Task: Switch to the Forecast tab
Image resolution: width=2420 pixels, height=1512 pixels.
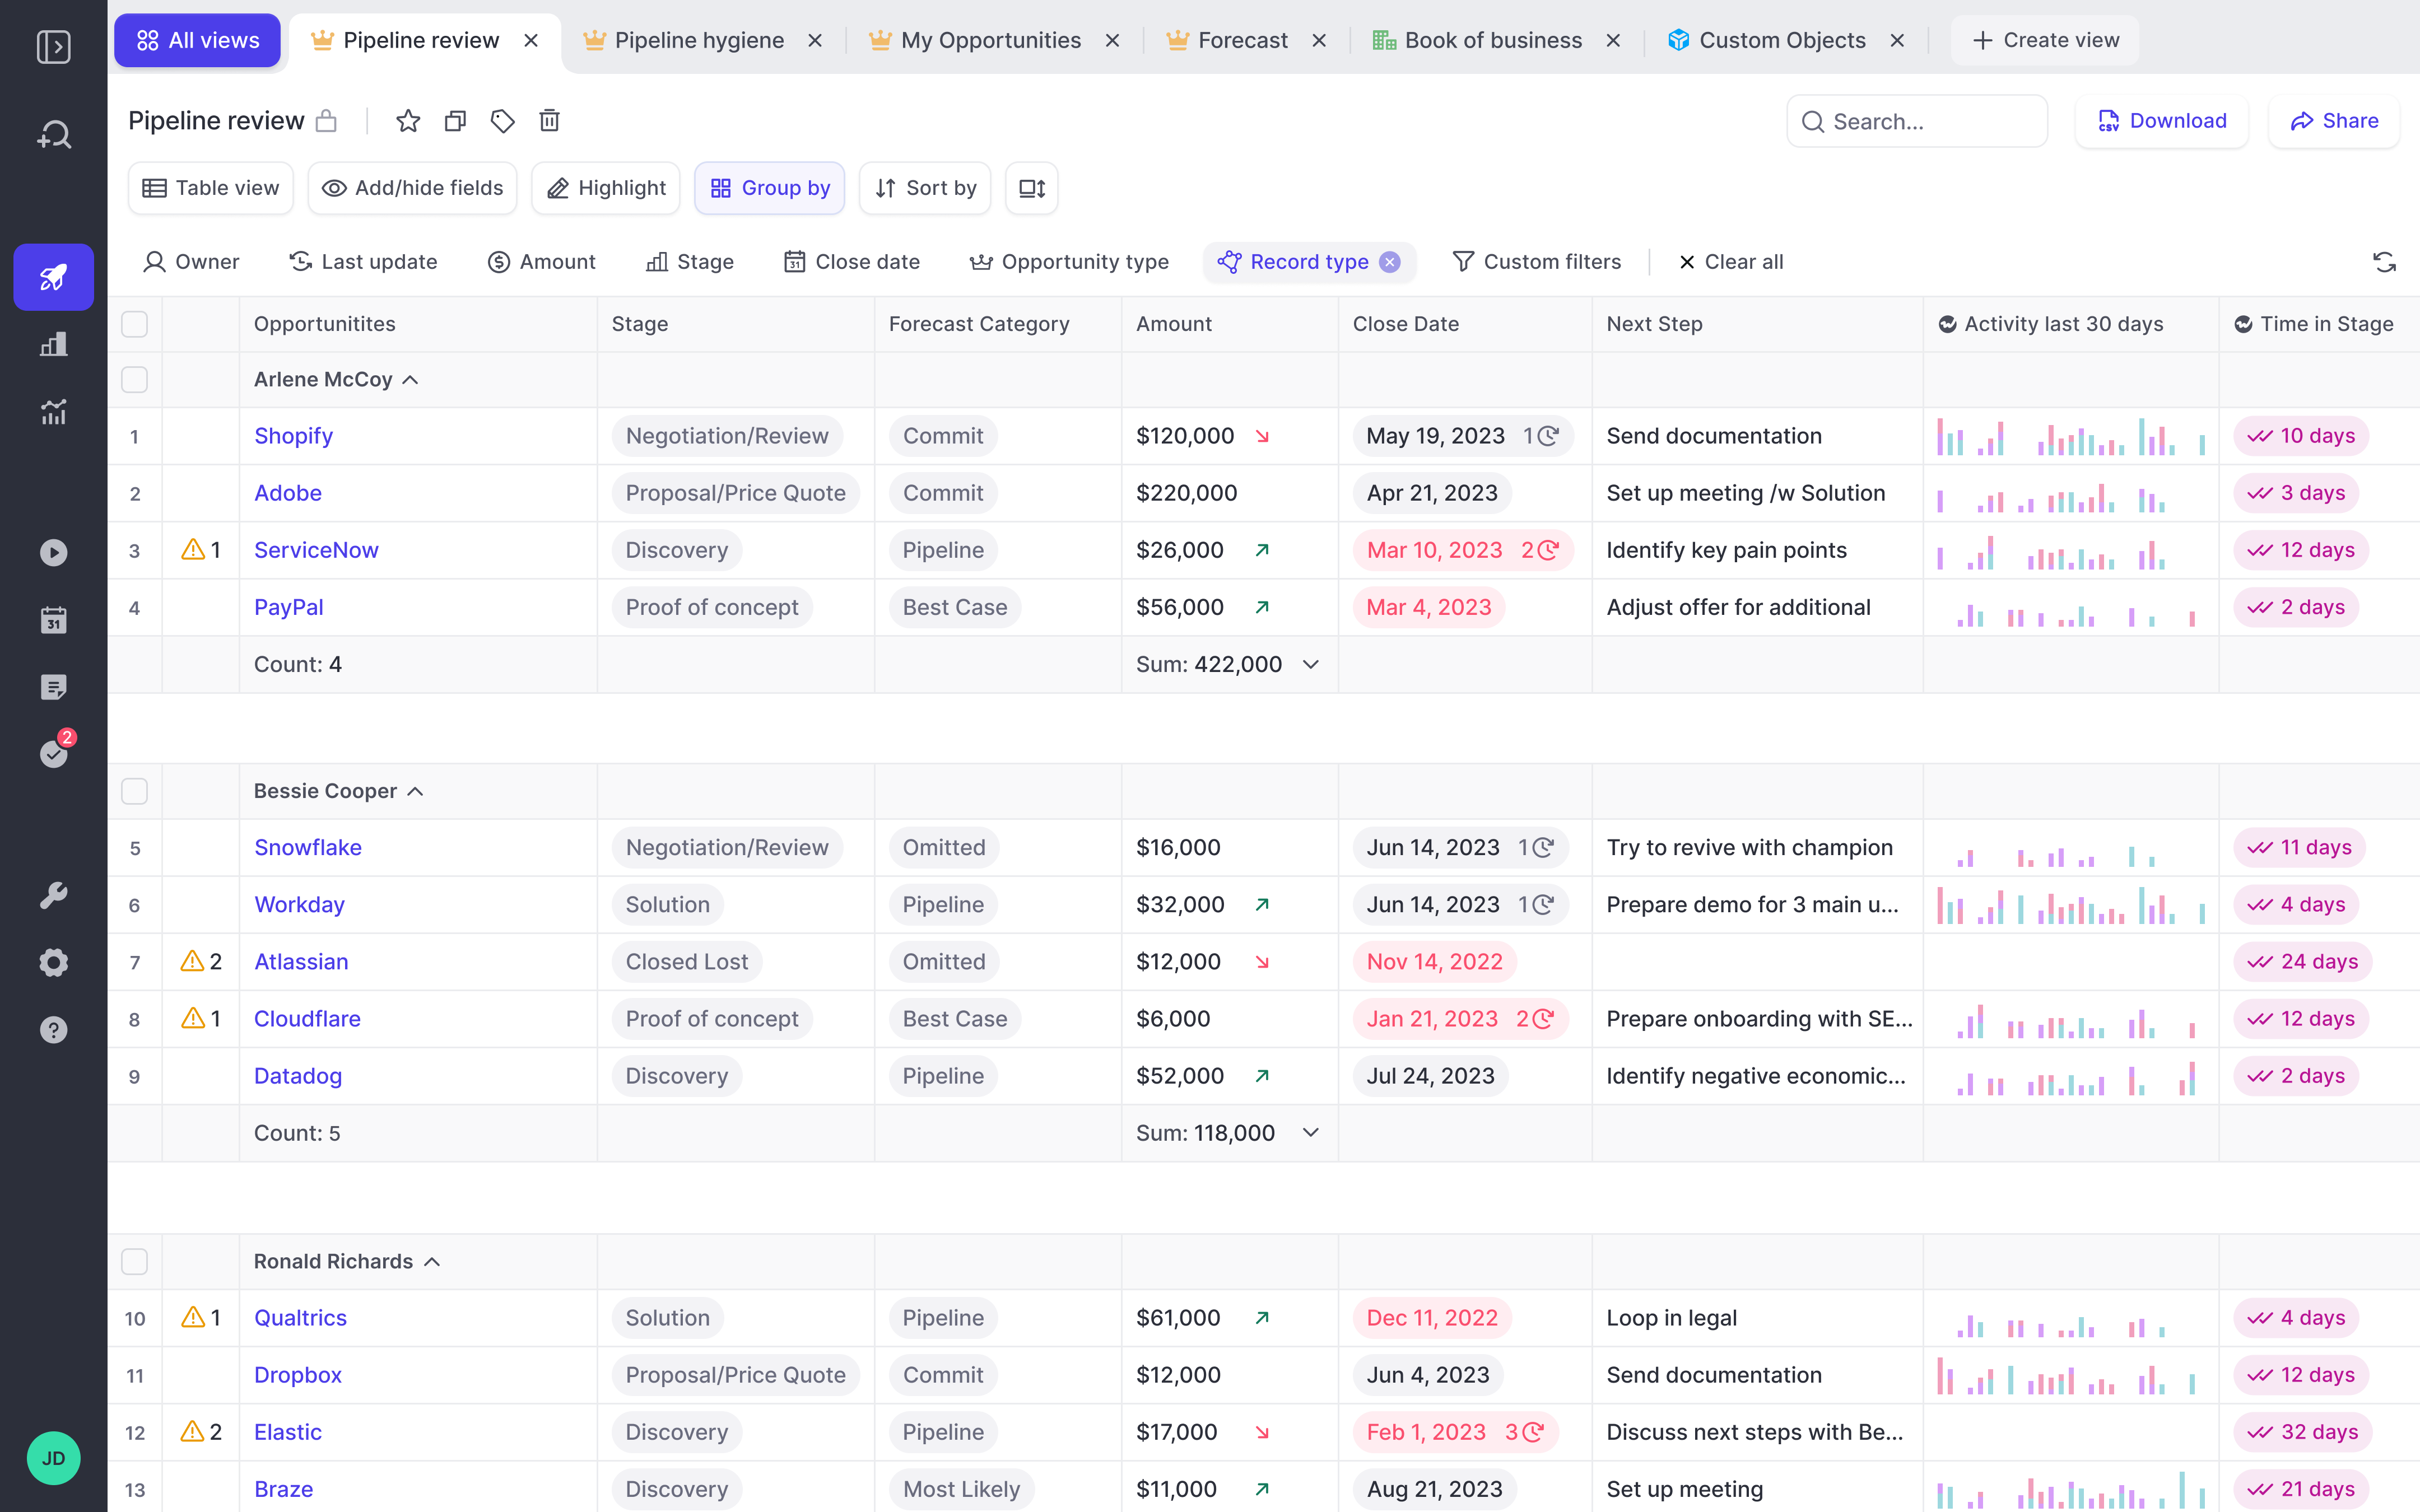Action: click(x=1242, y=40)
